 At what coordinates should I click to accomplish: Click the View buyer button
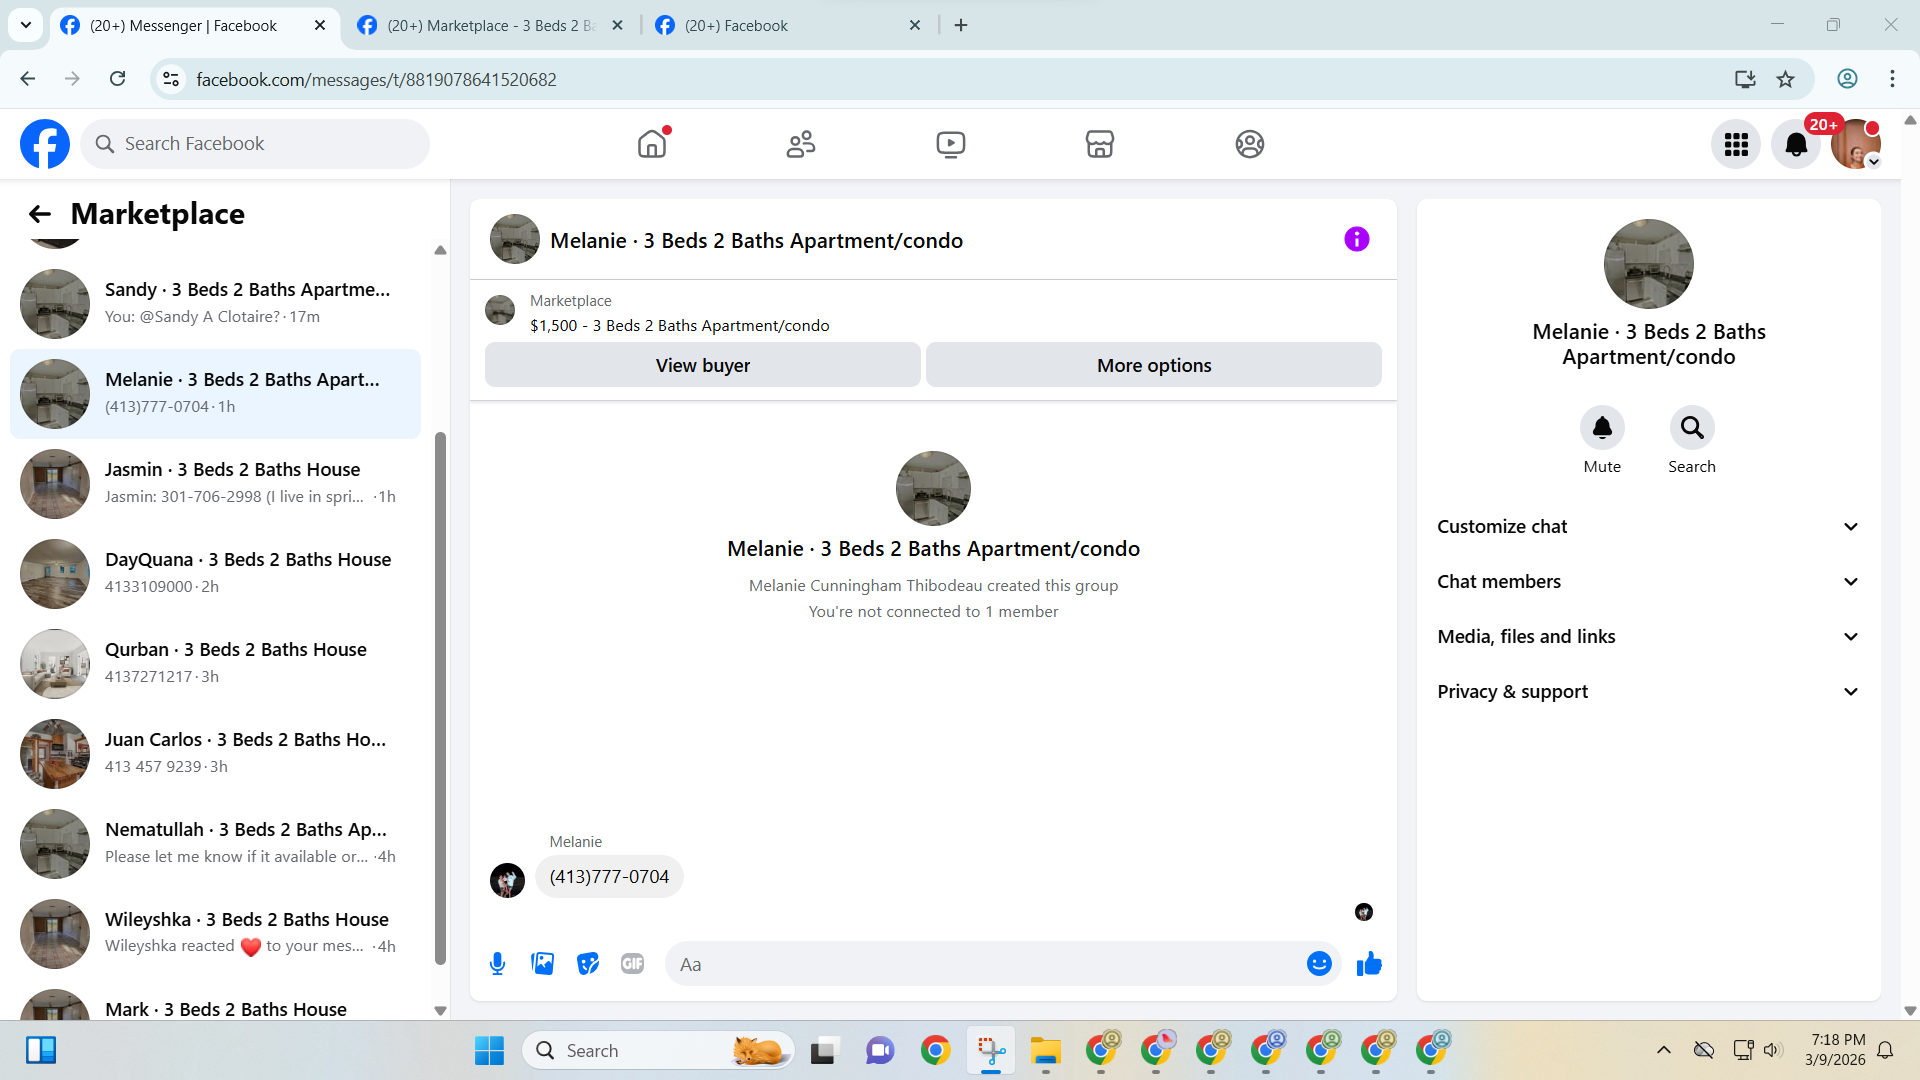[702, 366]
